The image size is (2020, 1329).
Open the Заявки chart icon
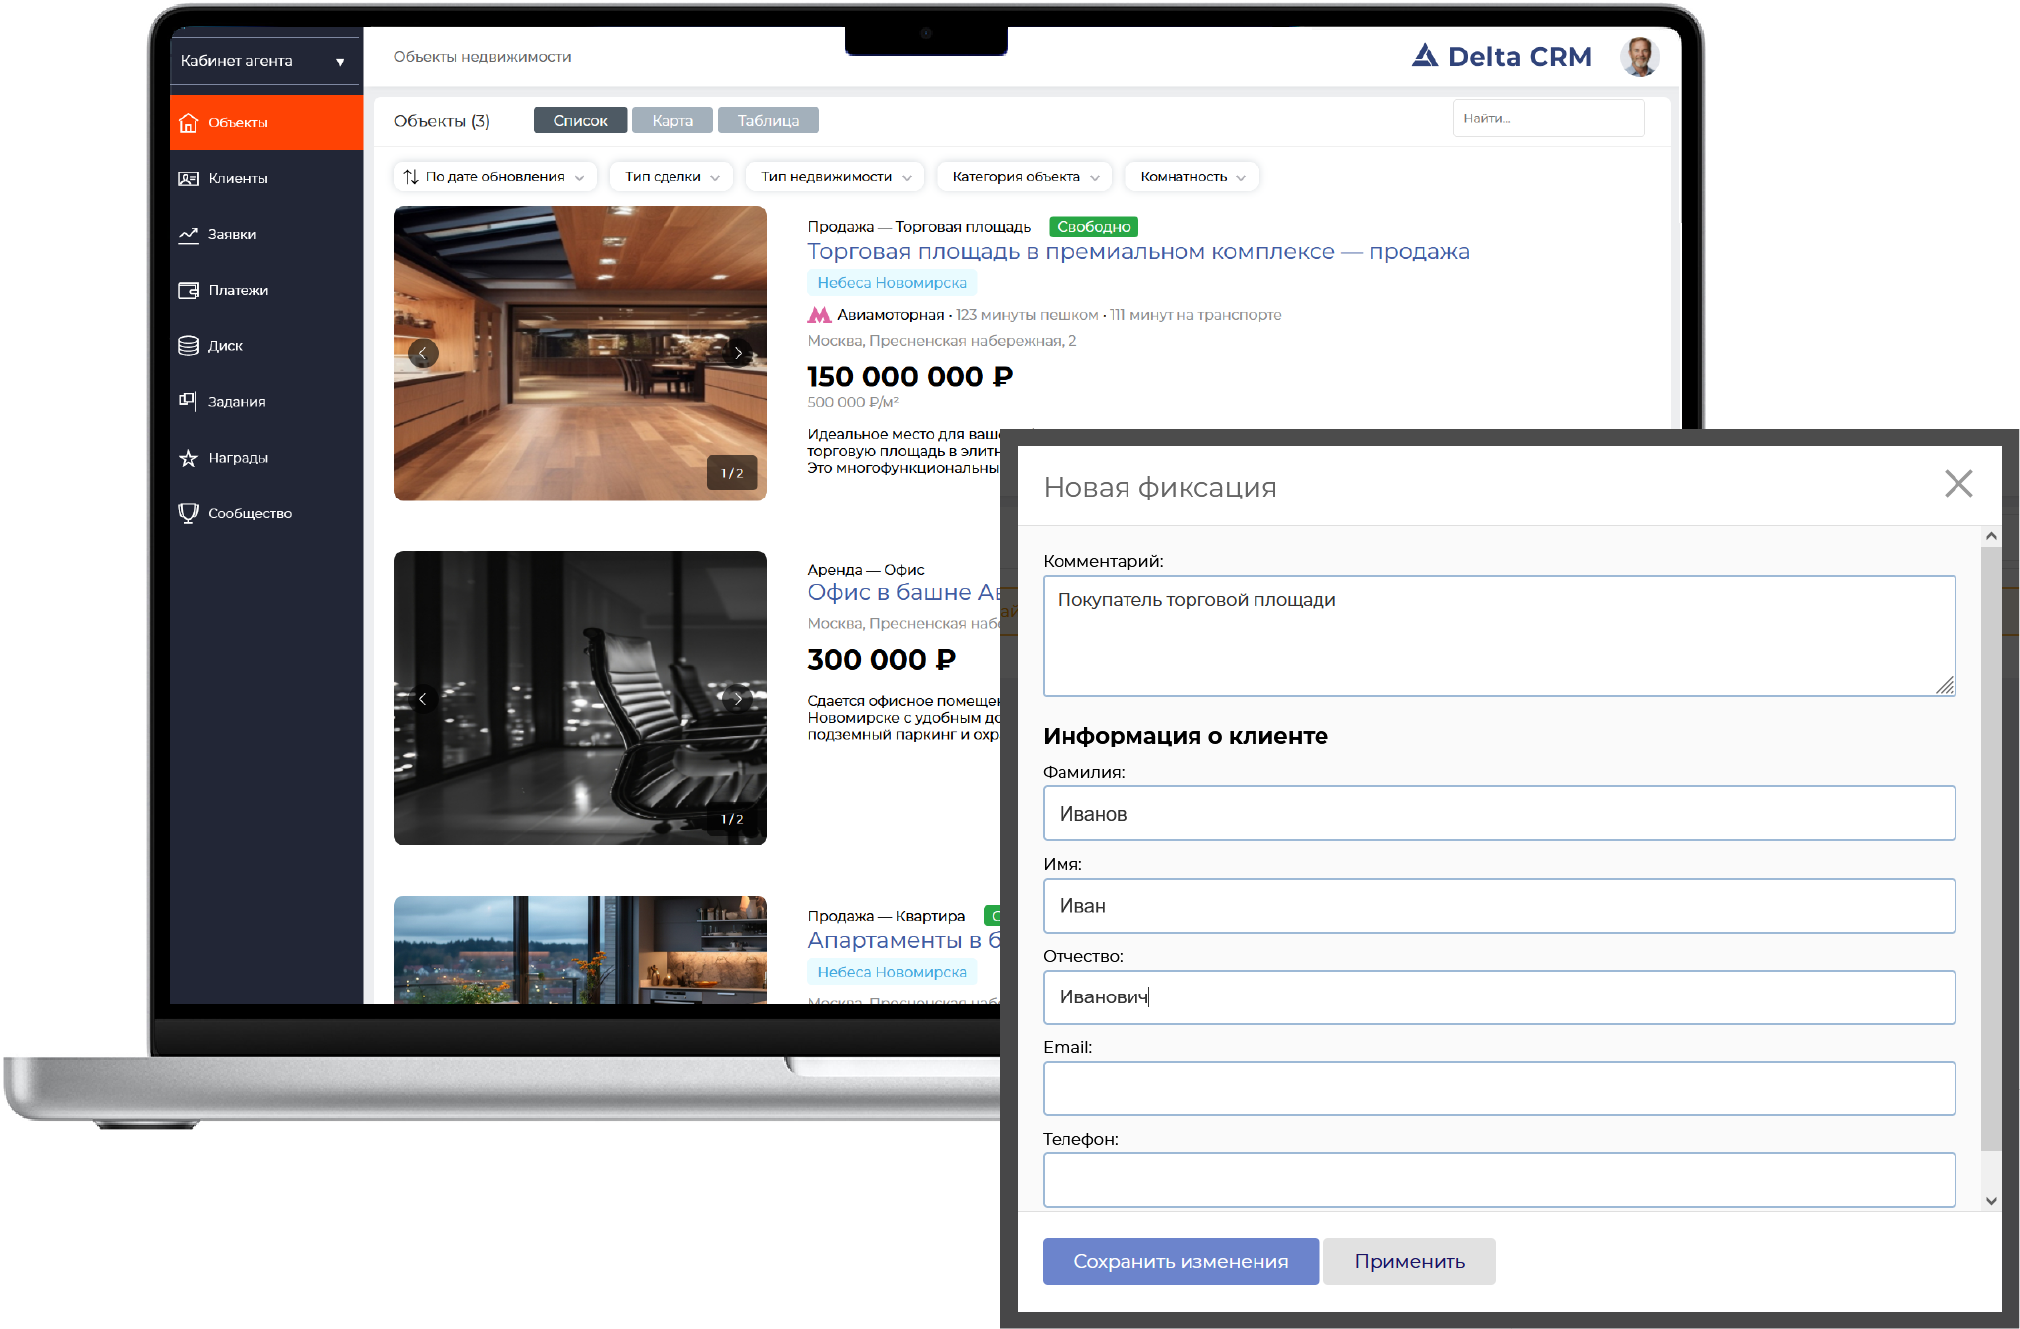(188, 235)
